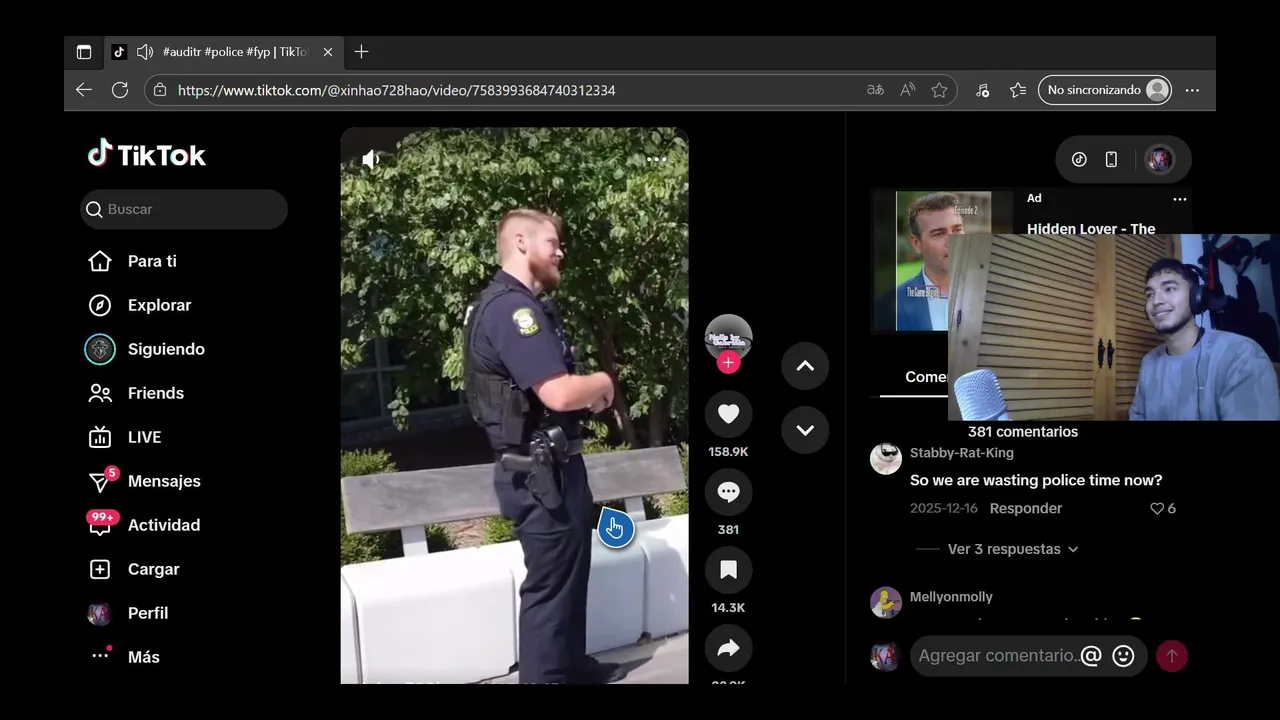1280x720 pixels.
Task: Click the read aloud icon
Action: tap(907, 90)
